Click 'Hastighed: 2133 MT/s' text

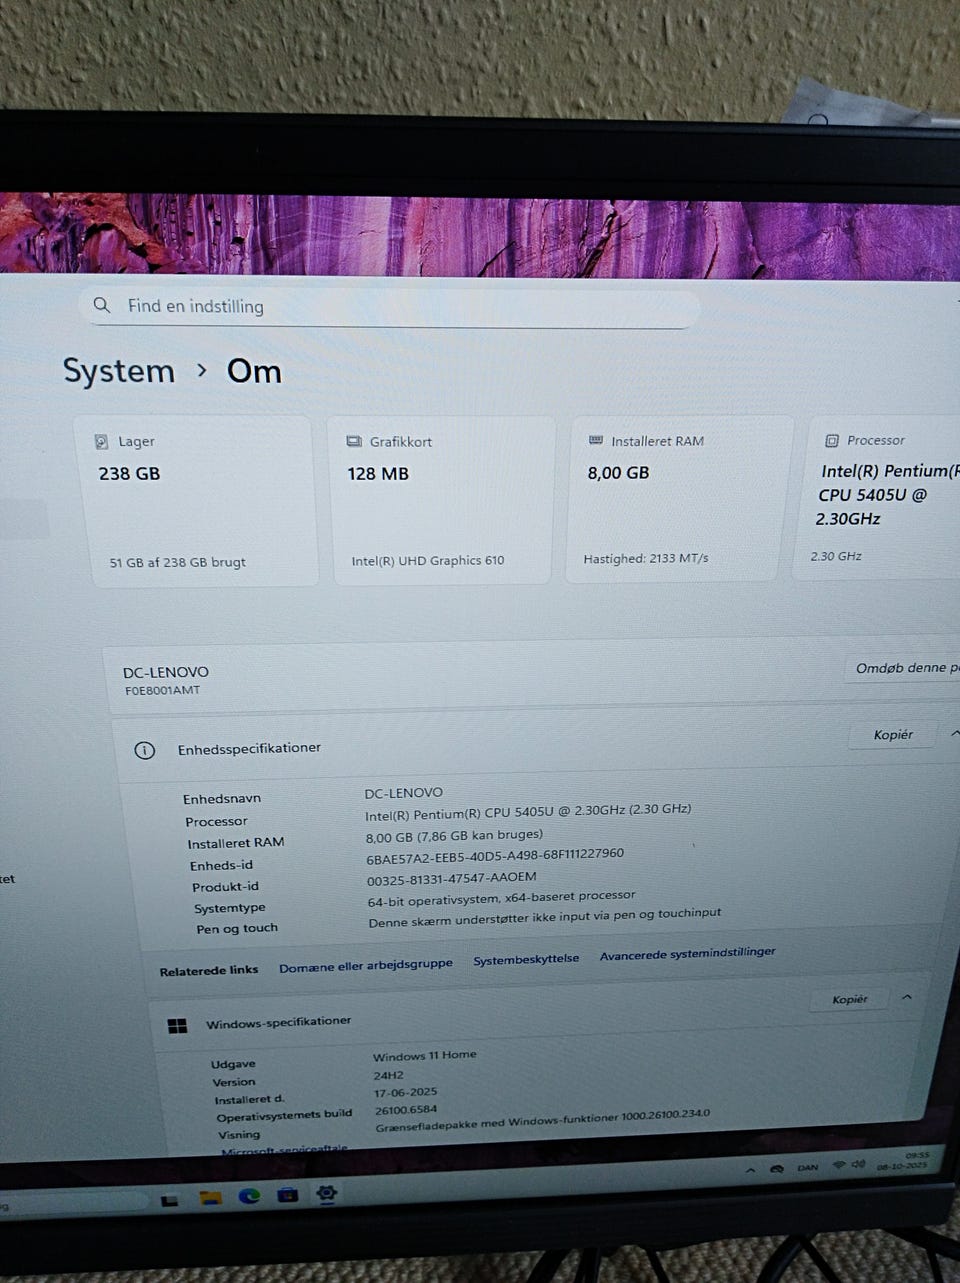point(646,559)
